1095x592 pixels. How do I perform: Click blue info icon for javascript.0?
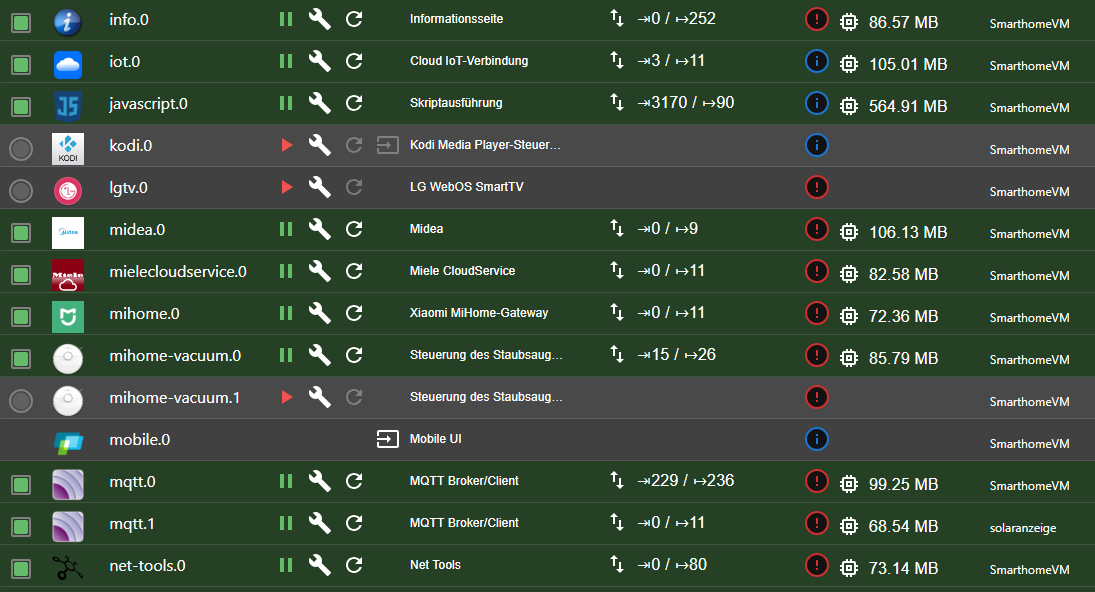[817, 103]
